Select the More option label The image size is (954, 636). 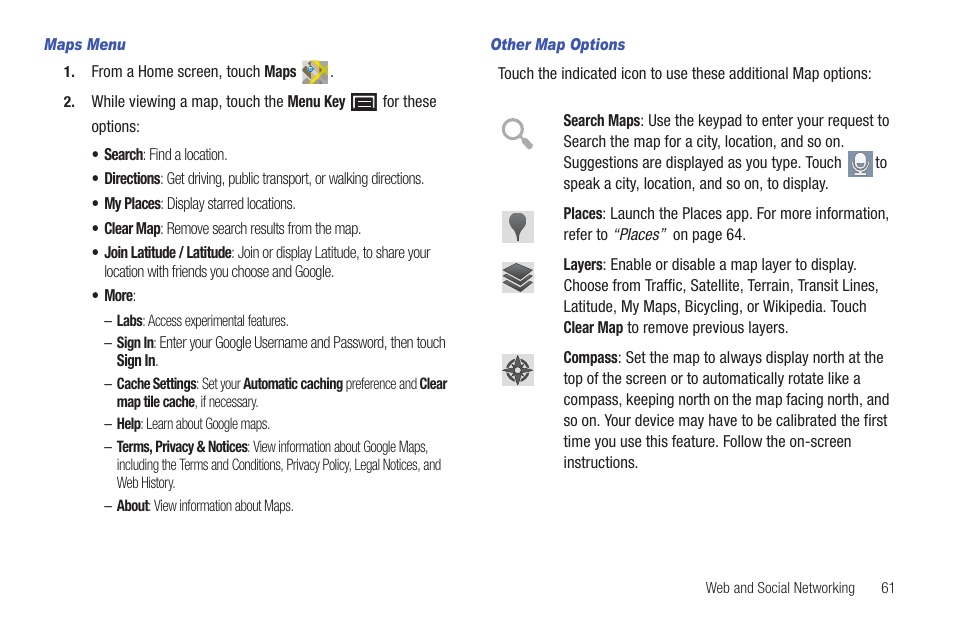(120, 296)
